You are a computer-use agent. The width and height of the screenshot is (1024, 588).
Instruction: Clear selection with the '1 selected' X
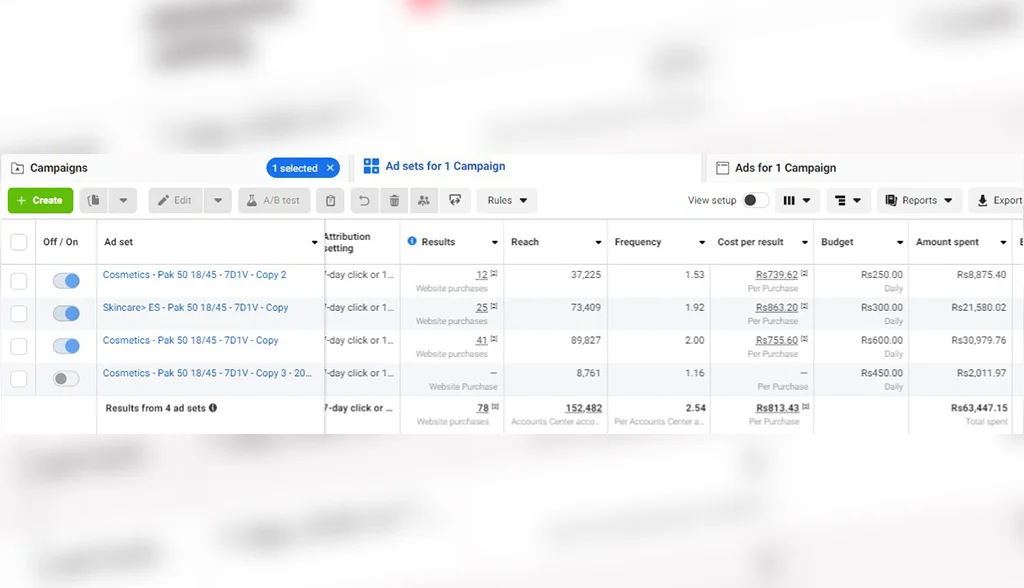tap(330, 168)
